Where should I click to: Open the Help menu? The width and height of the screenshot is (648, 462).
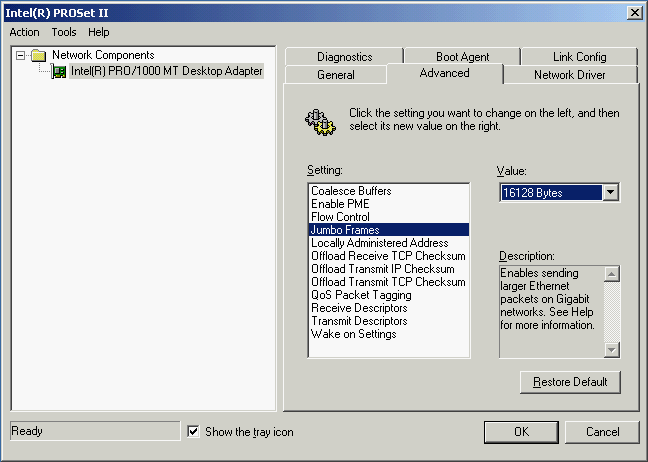99,32
